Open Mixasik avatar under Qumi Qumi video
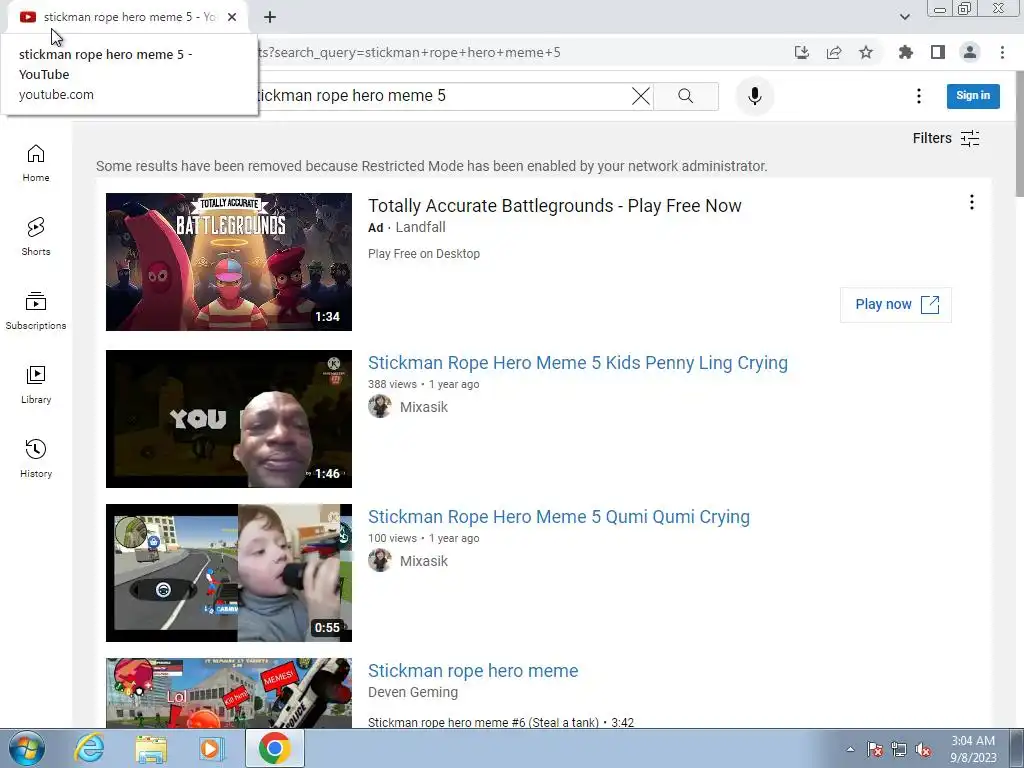 click(x=379, y=560)
